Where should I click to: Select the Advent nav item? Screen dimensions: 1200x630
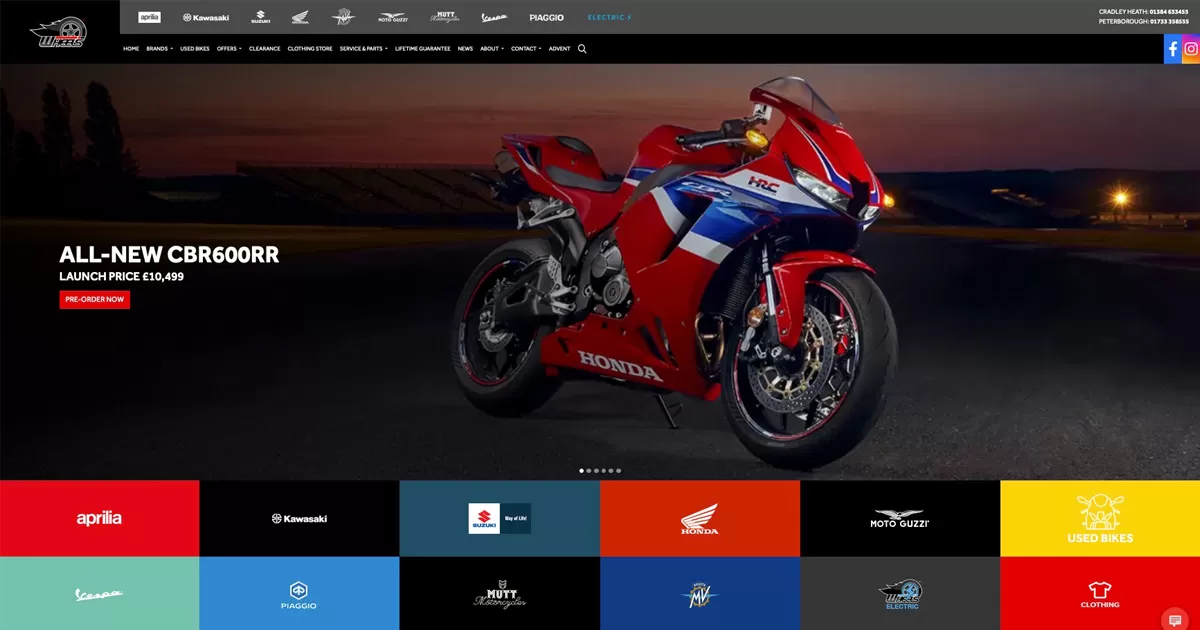[x=560, y=49]
